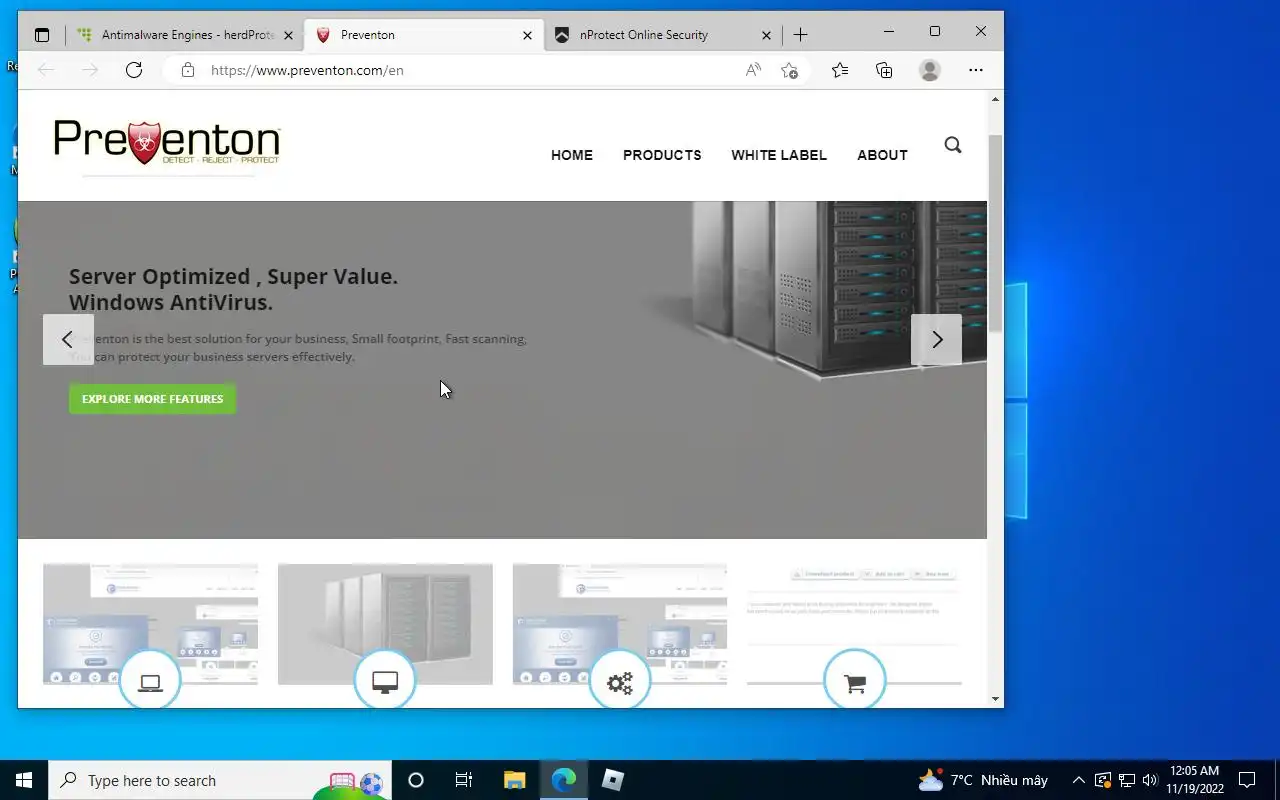This screenshot has height=800, width=1280.
Task: Switch to Antimalware Engines - herdProtect tab
Action: coord(185,35)
